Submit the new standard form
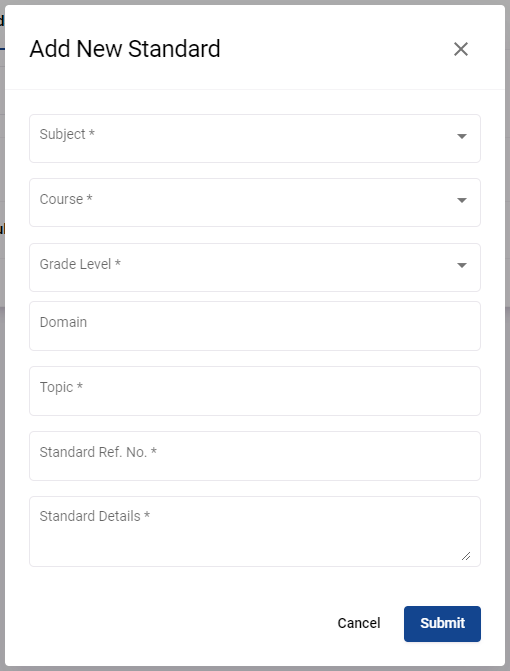This screenshot has height=671, width=510. tap(442, 623)
